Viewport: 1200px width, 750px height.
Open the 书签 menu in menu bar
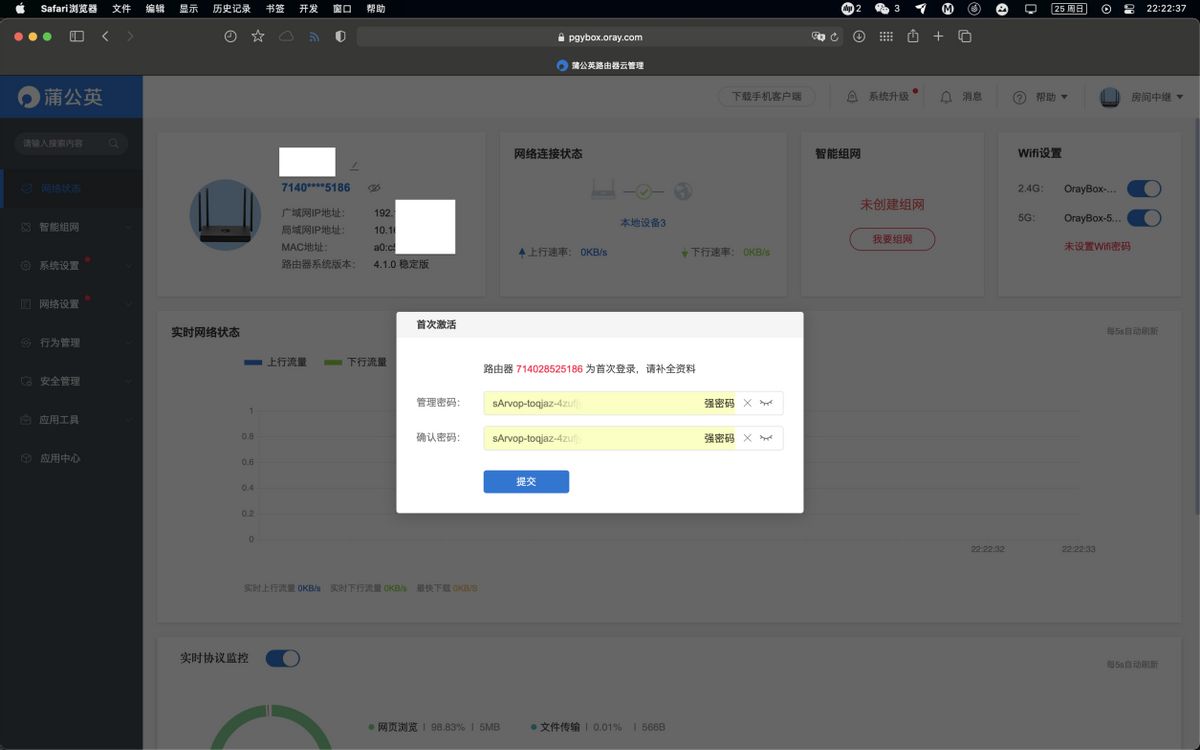coord(275,8)
